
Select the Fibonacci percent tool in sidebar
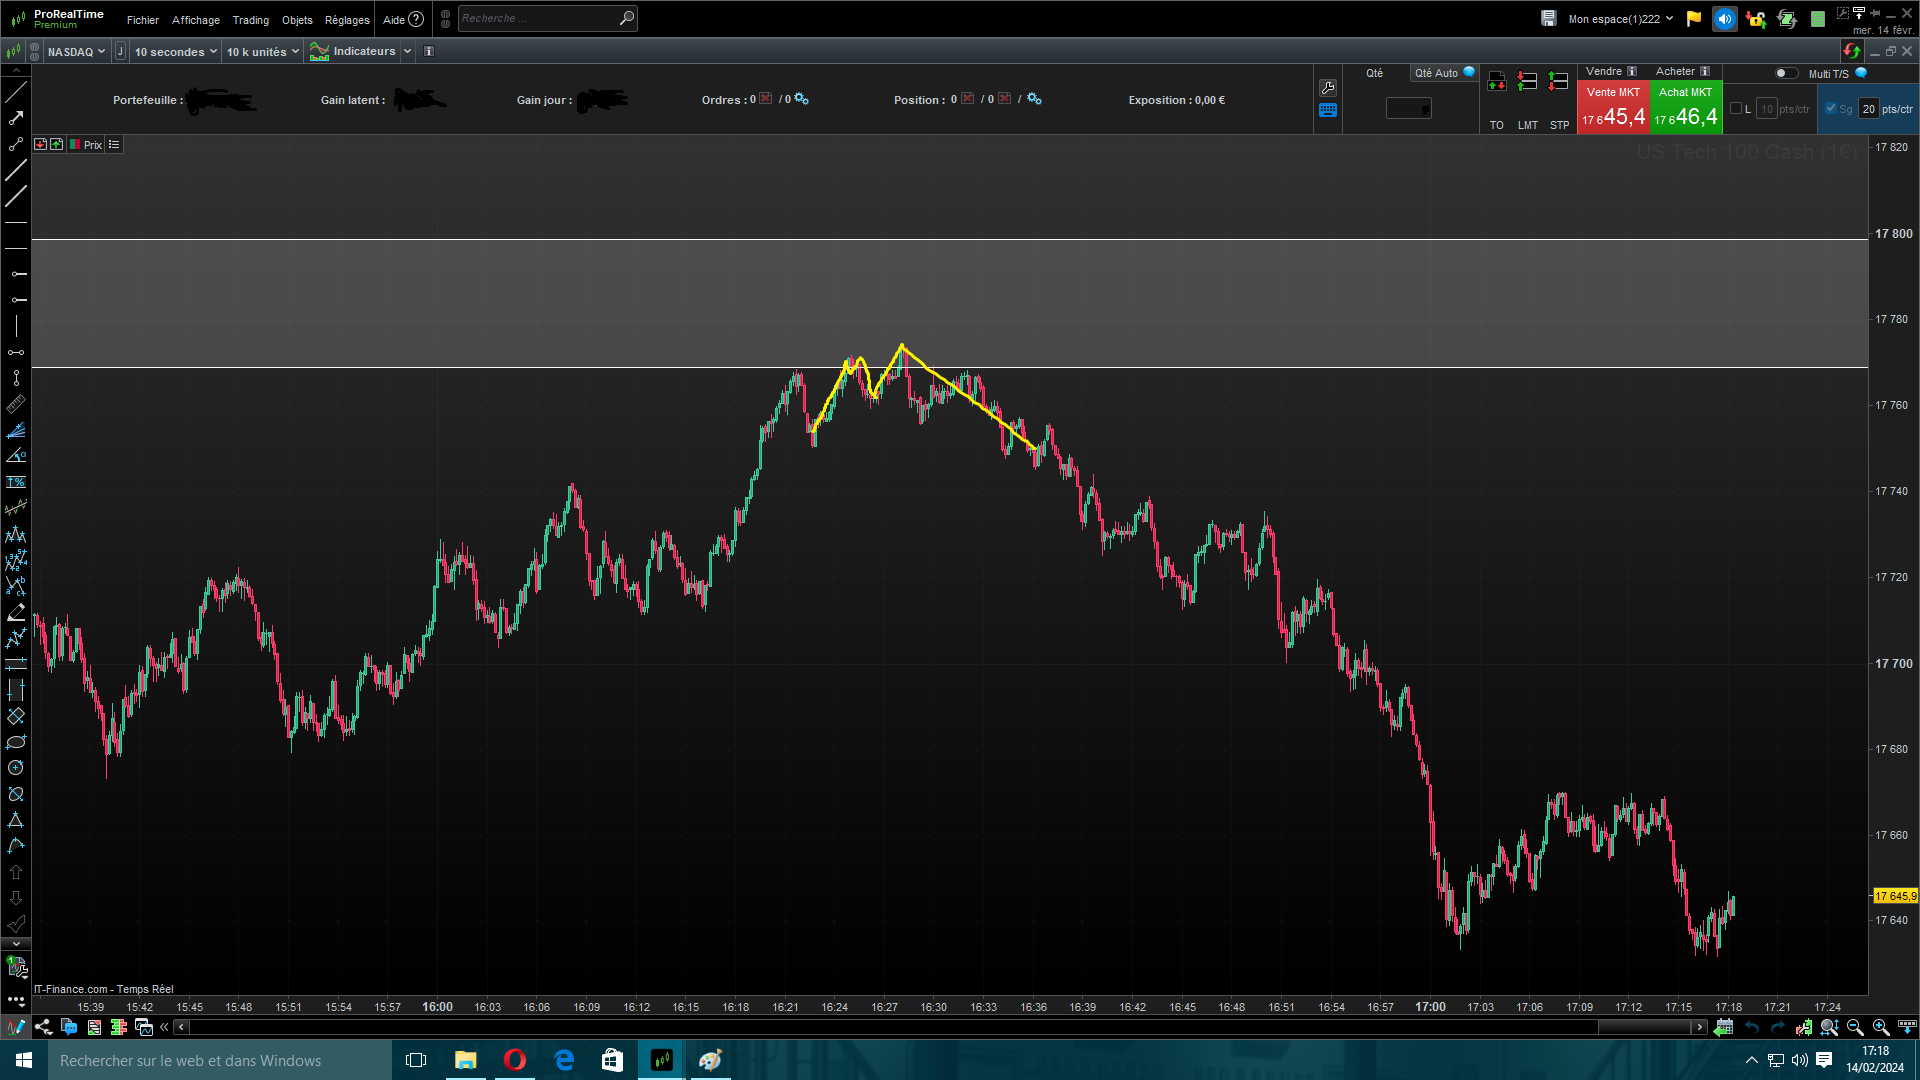[x=16, y=482]
